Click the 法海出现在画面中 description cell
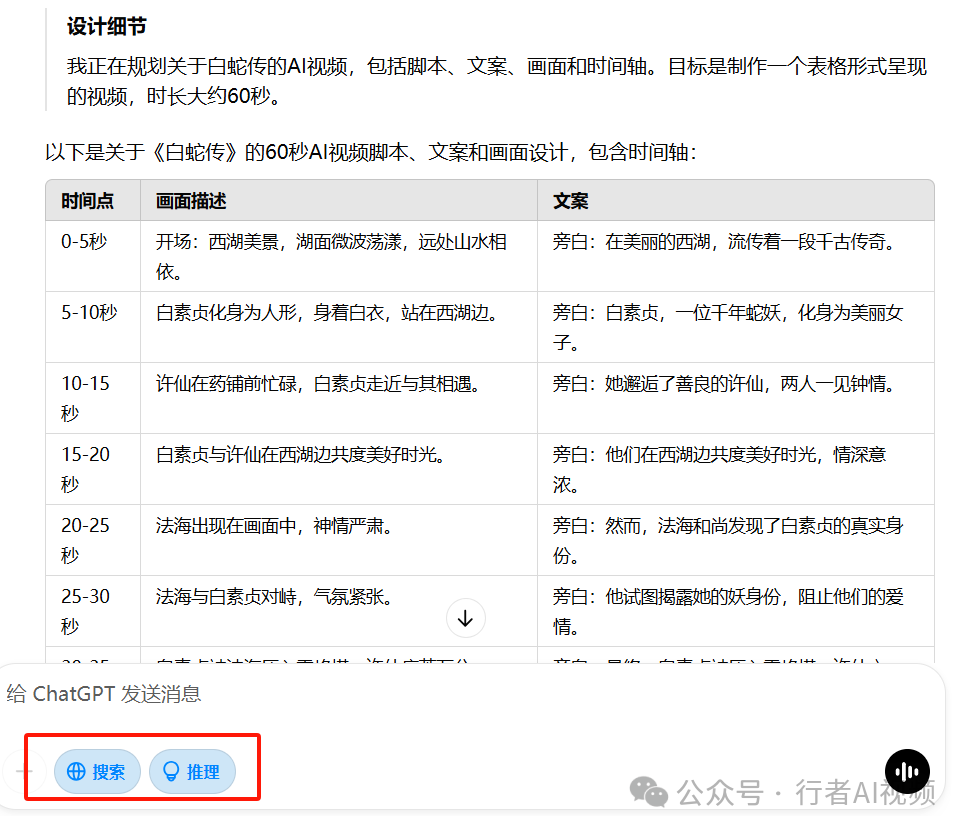 (274, 526)
